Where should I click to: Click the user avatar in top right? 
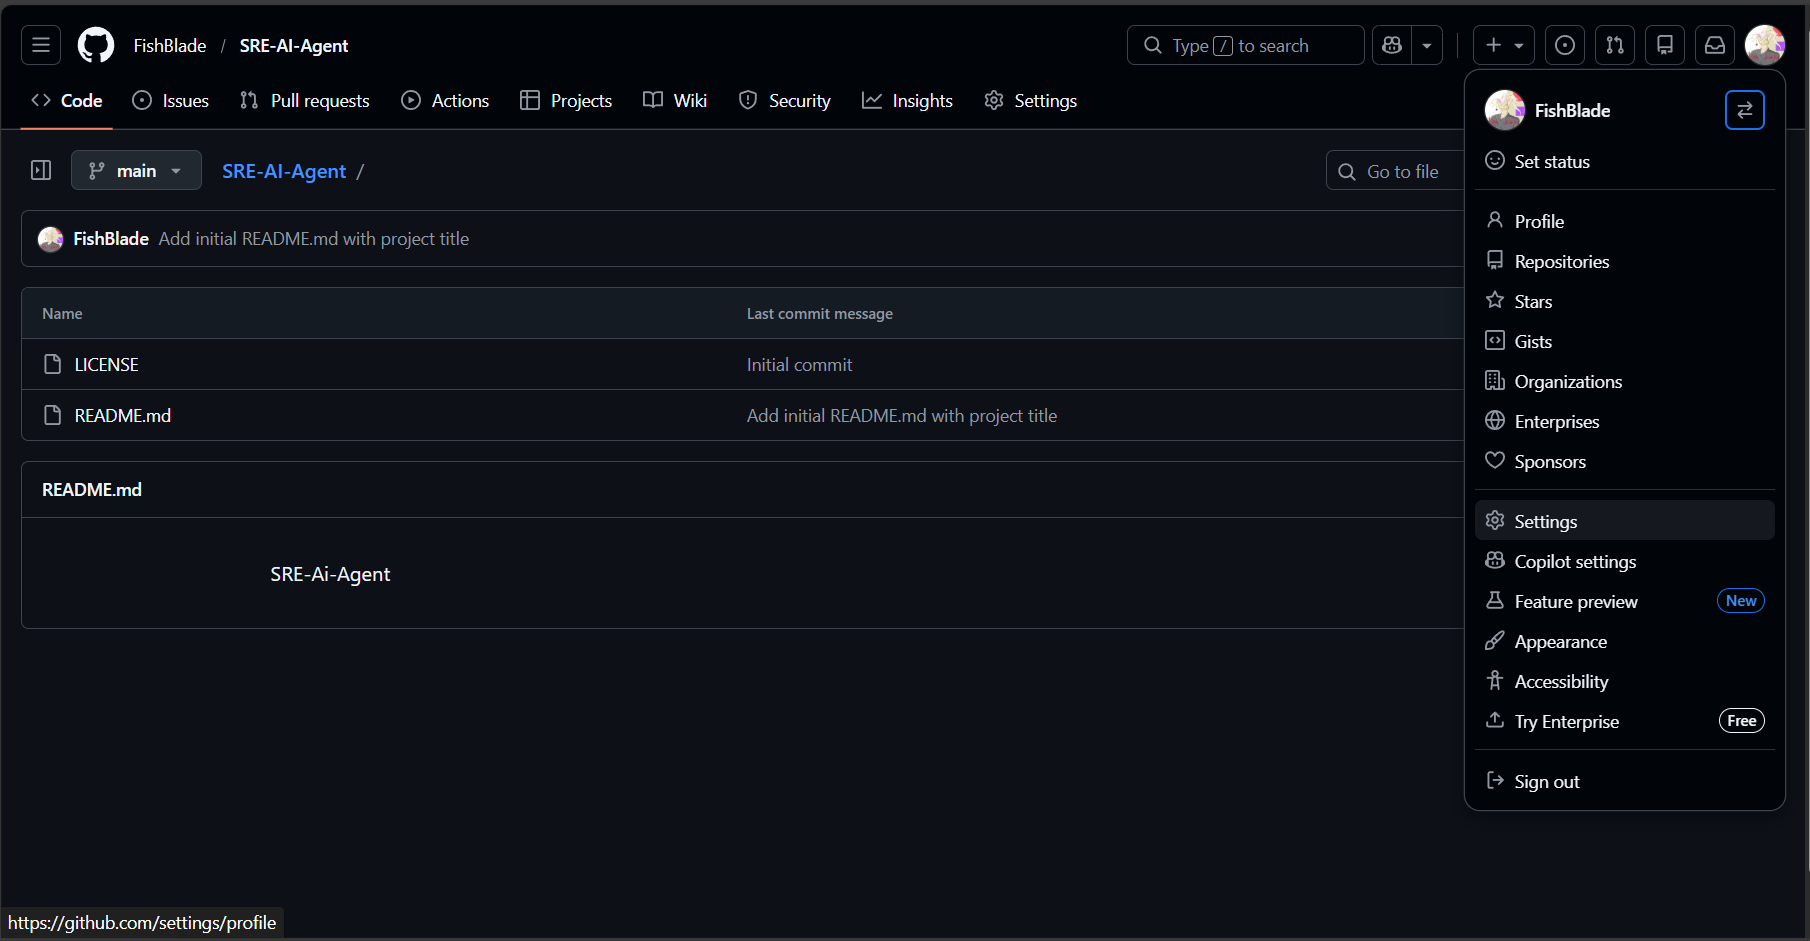pos(1765,45)
